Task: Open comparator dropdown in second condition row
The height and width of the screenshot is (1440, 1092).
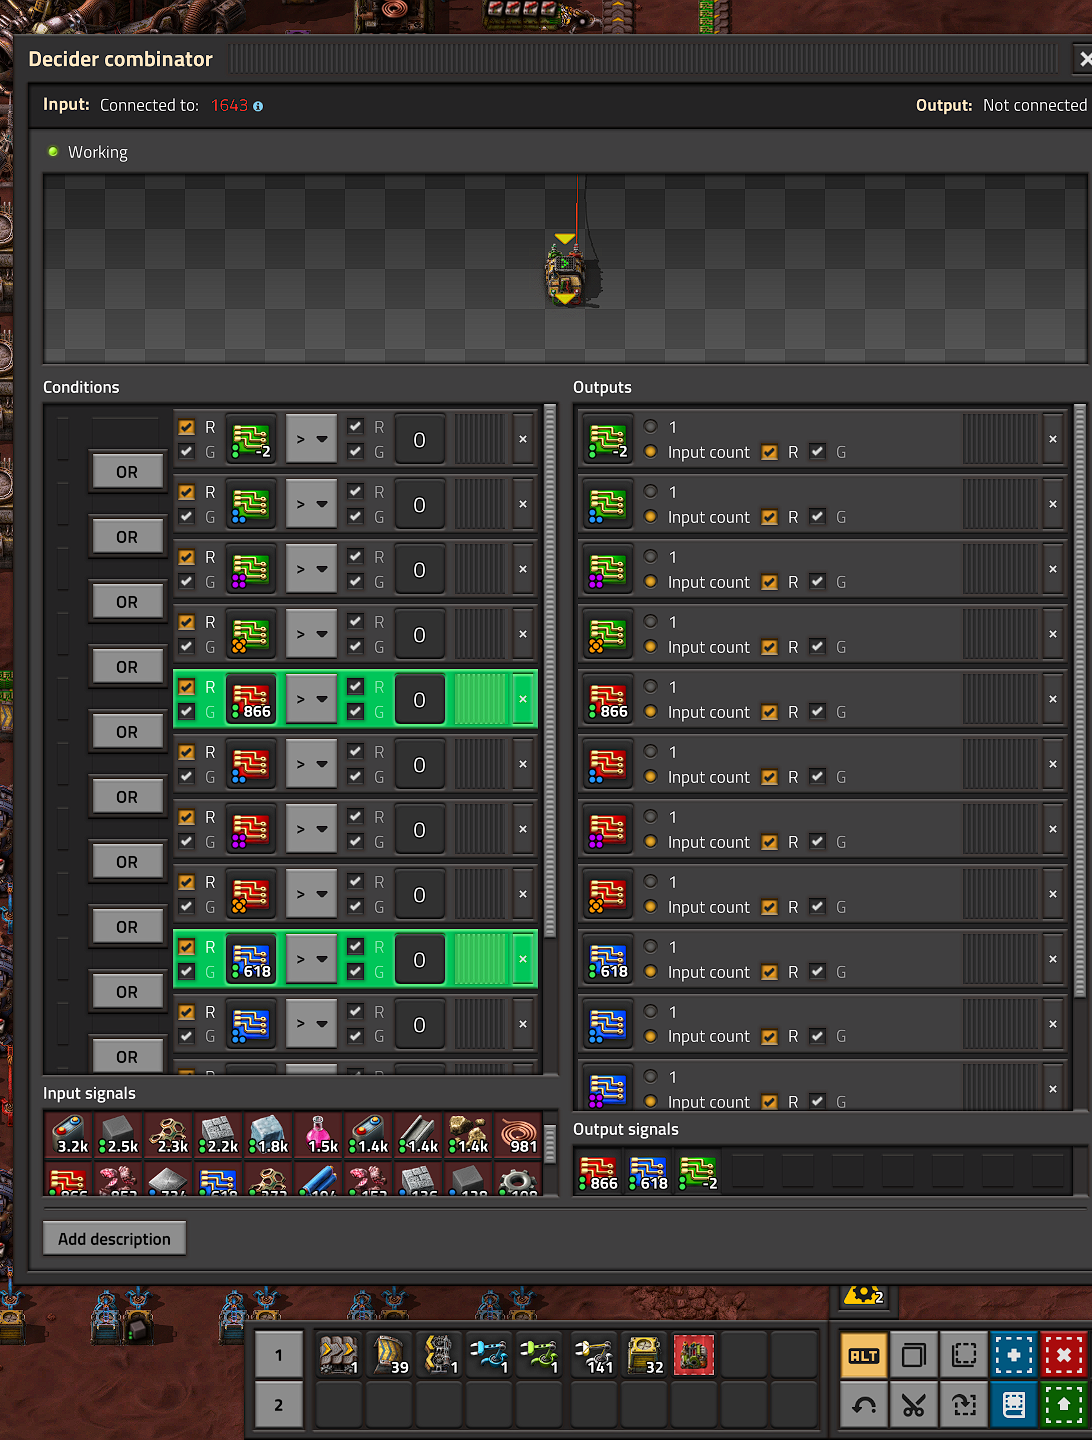Action: click(311, 505)
